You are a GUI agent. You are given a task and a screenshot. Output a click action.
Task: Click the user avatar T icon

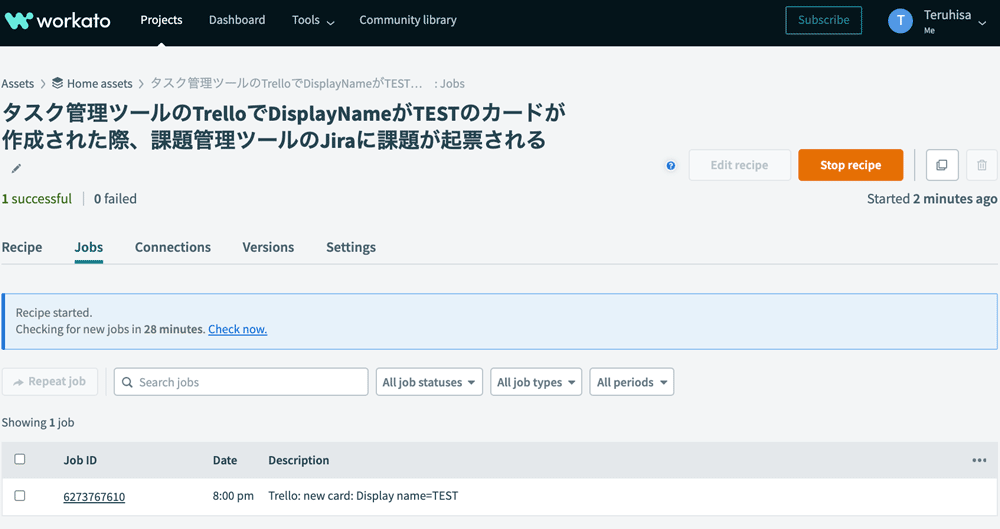[901, 21]
